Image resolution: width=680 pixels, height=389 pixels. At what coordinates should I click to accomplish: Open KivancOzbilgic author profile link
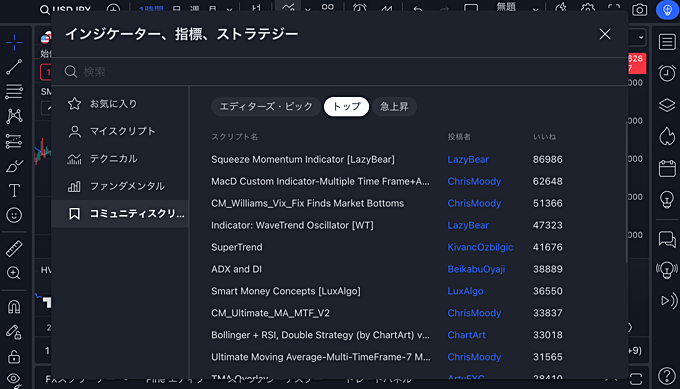coord(480,247)
